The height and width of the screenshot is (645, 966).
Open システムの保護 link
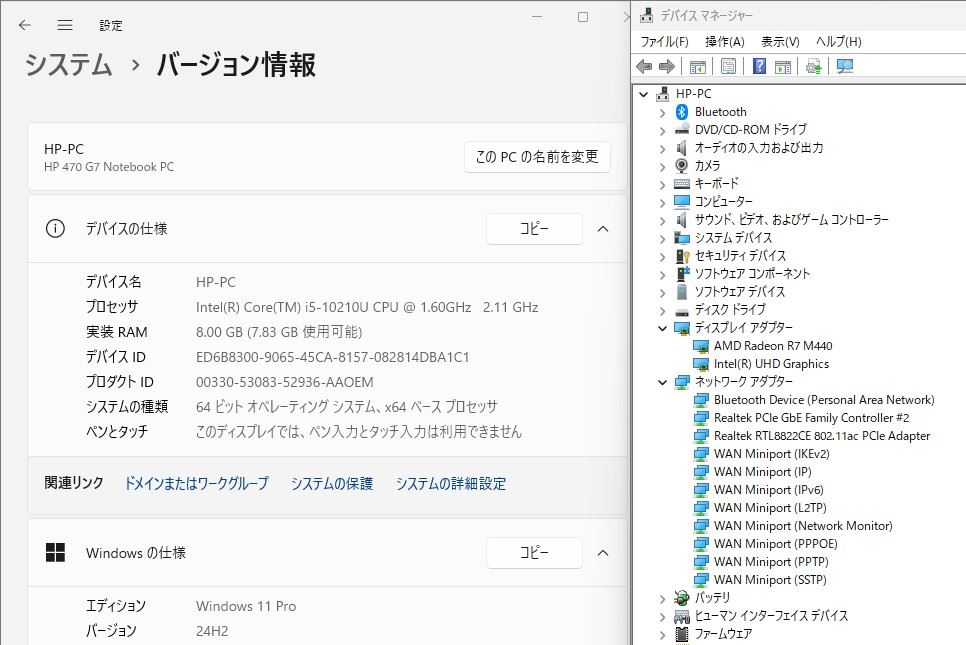(332, 484)
